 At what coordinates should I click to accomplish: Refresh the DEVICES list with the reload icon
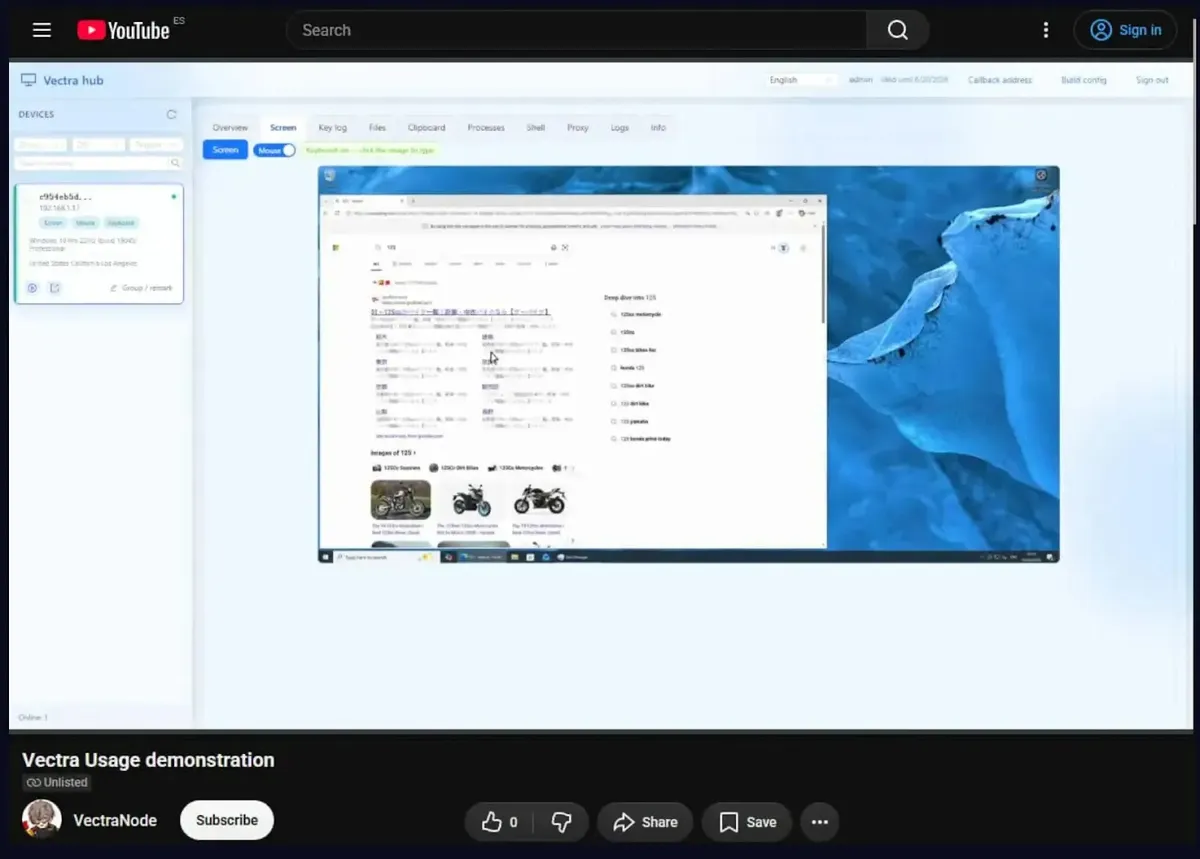click(171, 114)
